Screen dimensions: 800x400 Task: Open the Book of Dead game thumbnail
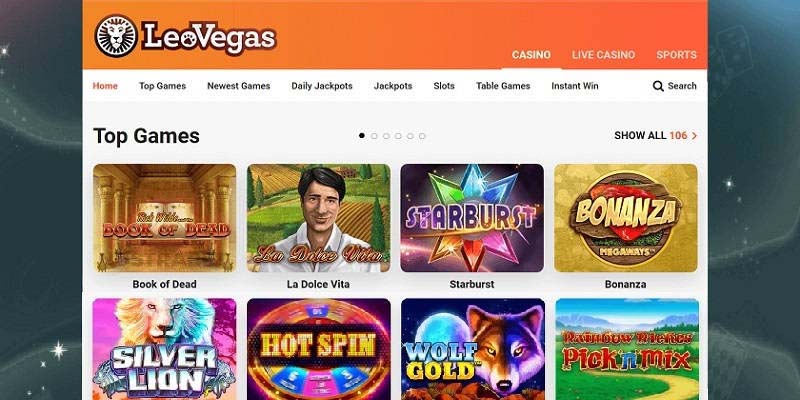click(164, 218)
